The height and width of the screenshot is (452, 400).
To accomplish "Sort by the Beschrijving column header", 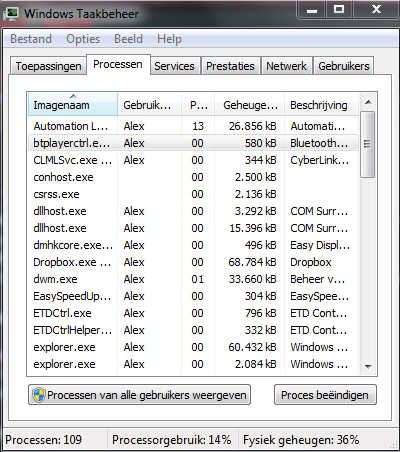I will click(321, 105).
